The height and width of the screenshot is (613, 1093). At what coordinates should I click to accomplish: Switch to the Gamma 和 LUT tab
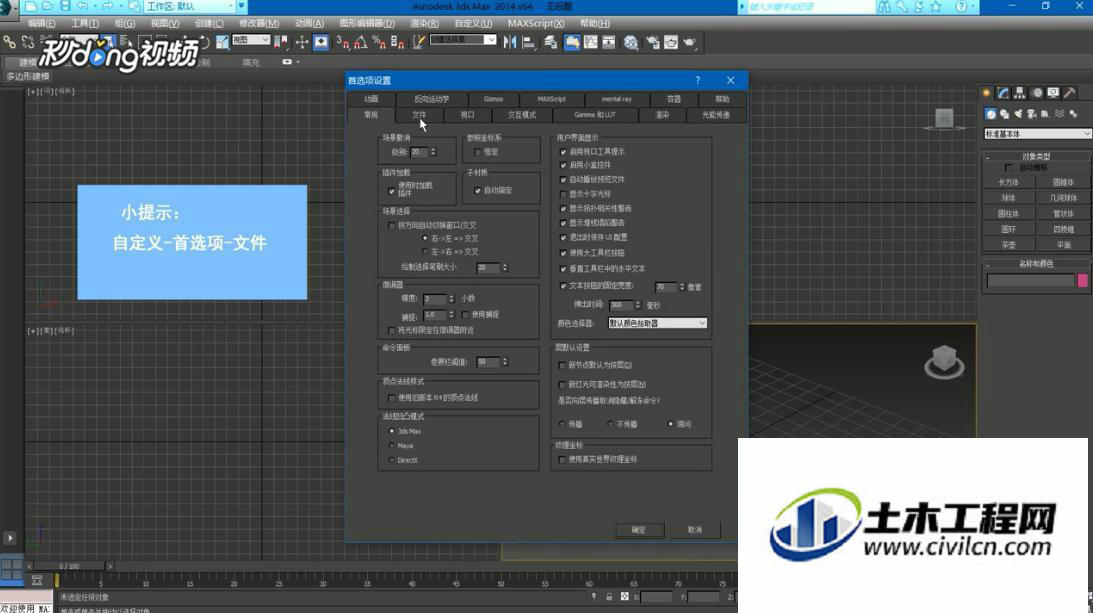tap(595, 115)
